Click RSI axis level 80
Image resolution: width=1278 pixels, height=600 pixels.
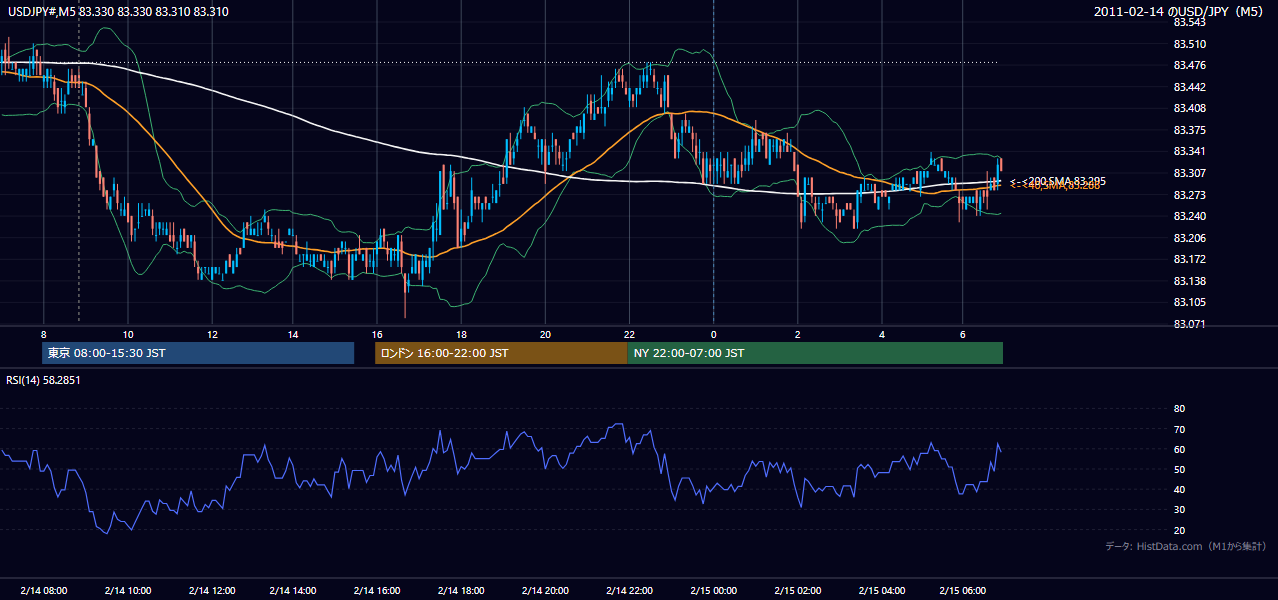(1179, 409)
